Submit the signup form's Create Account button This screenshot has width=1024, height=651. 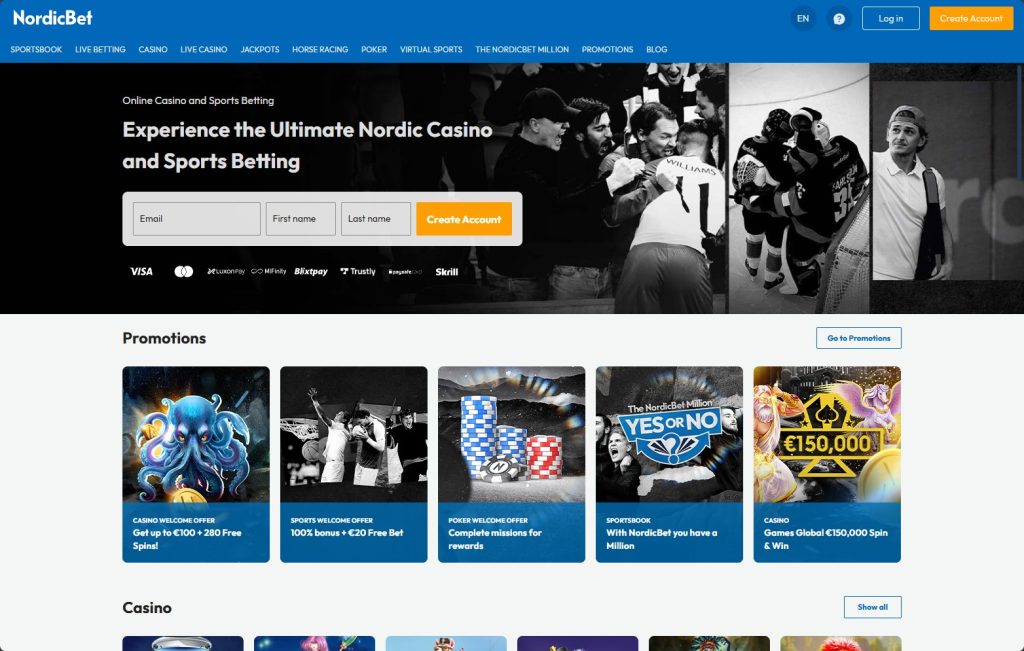(x=464, y=219)
